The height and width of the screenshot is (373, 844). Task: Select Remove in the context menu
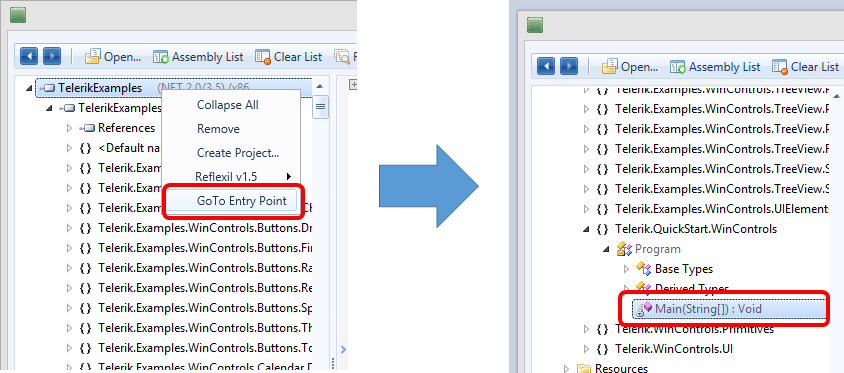coord(218,129)
